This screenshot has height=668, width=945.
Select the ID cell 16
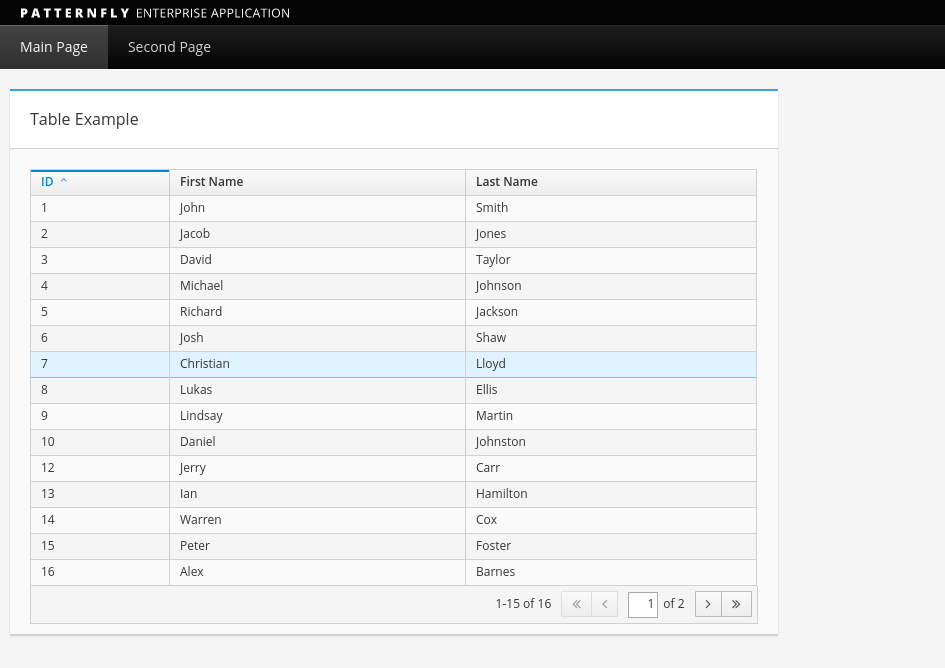coord(100,572)
